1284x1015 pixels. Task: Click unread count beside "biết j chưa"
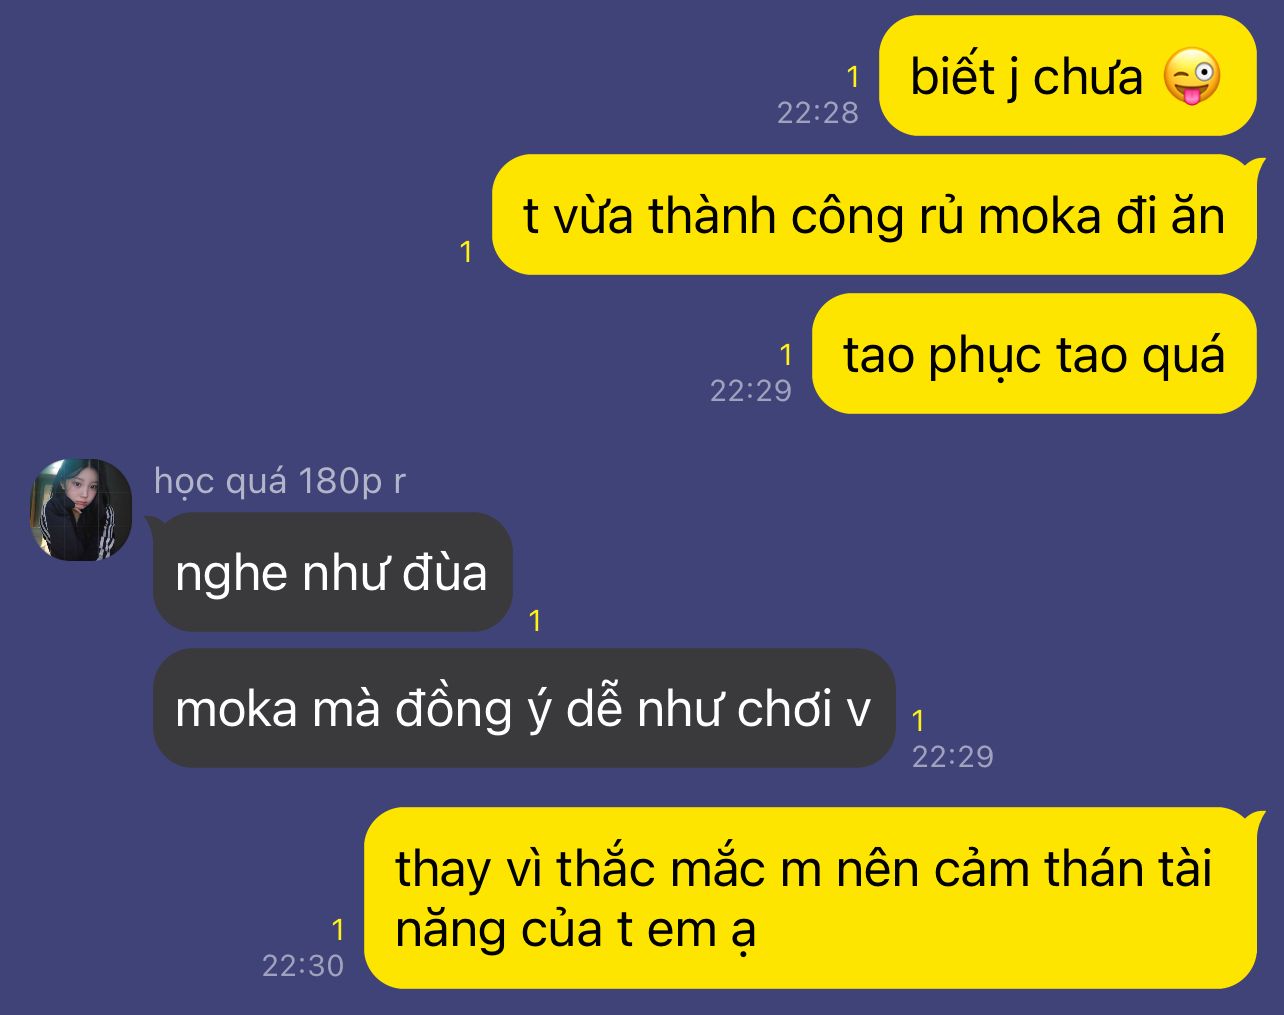tap(853, 77)
